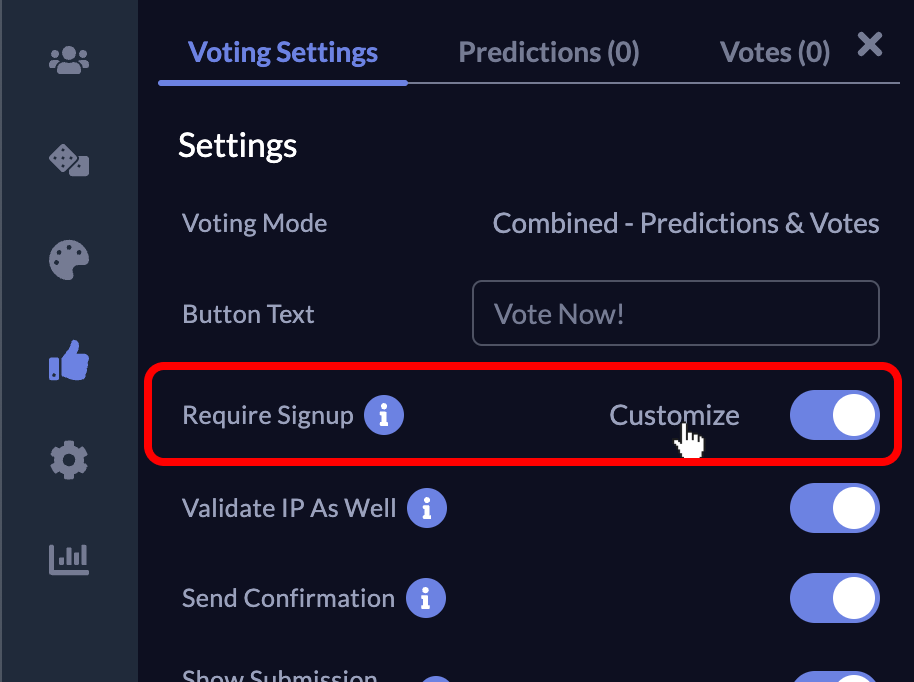This screenshot has height=682, width=914.
Task: Open Voting Mode dropdown showing Combined
Action: coord(685,223)
